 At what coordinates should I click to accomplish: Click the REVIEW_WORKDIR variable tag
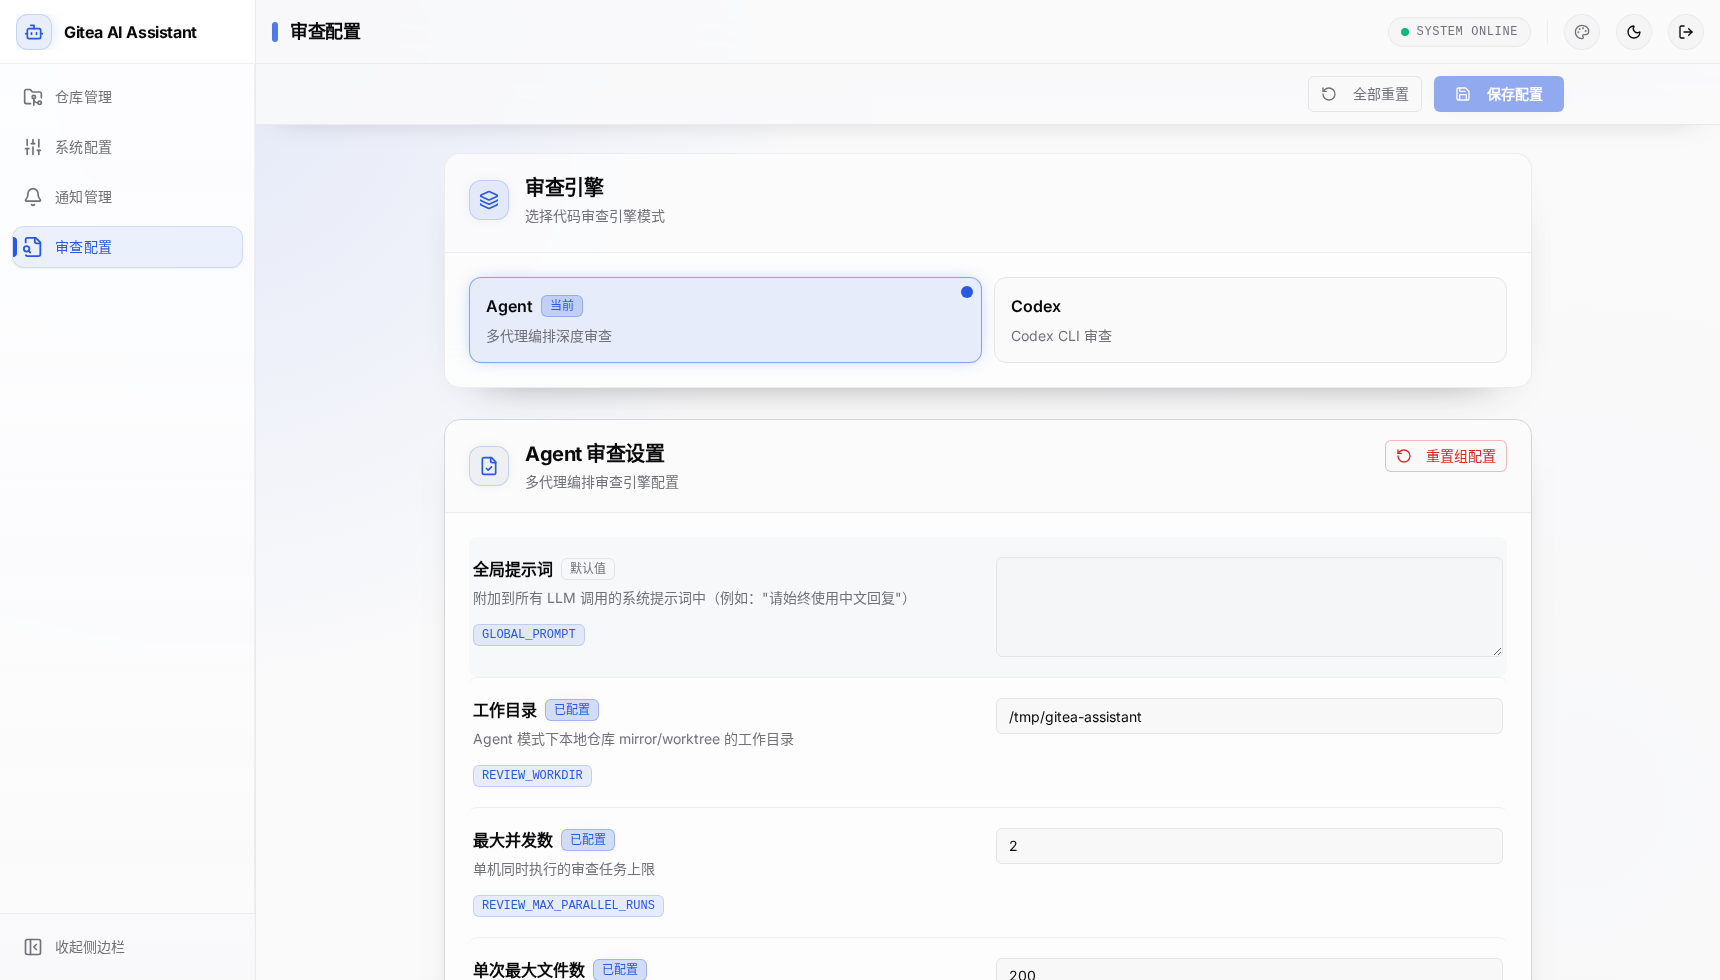(532, 776)
